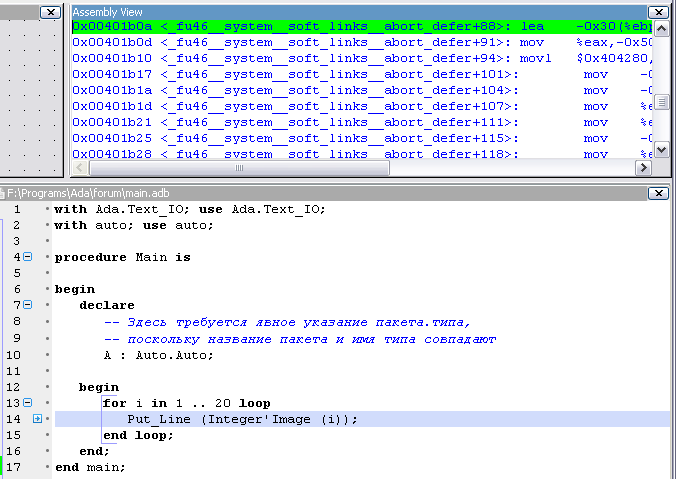Click the 'end main;' line in editor
This screenshot has width=676, height=479.
(x=90, y=467)
